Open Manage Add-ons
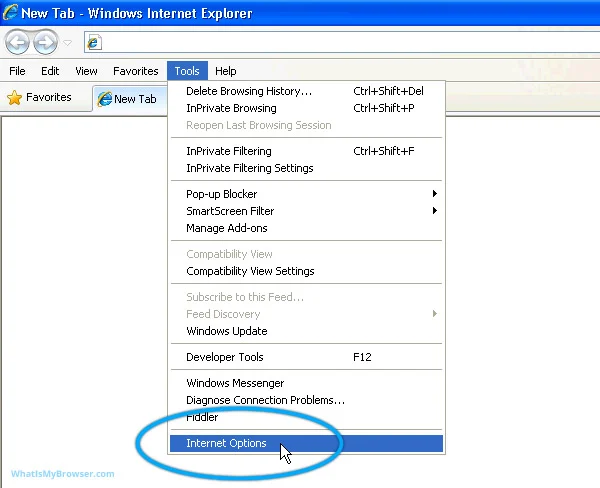 point(307,228)
